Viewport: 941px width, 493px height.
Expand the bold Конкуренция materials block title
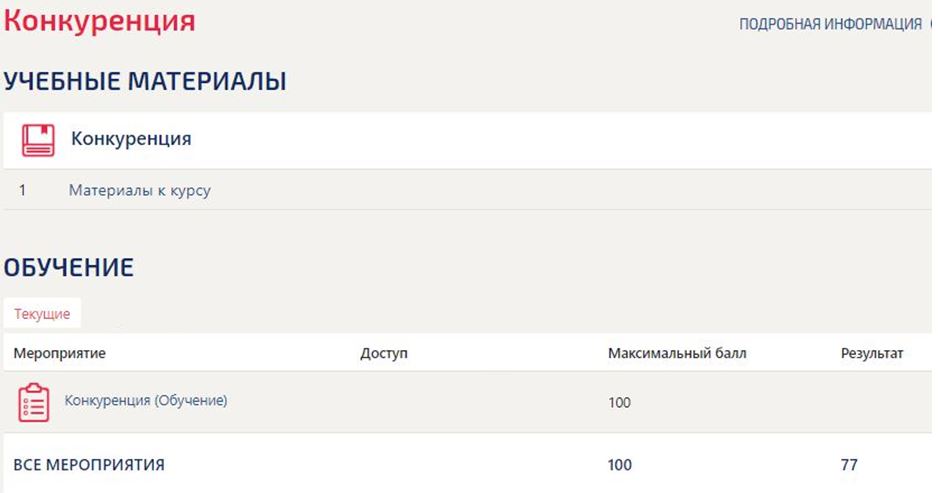[131, 139]
